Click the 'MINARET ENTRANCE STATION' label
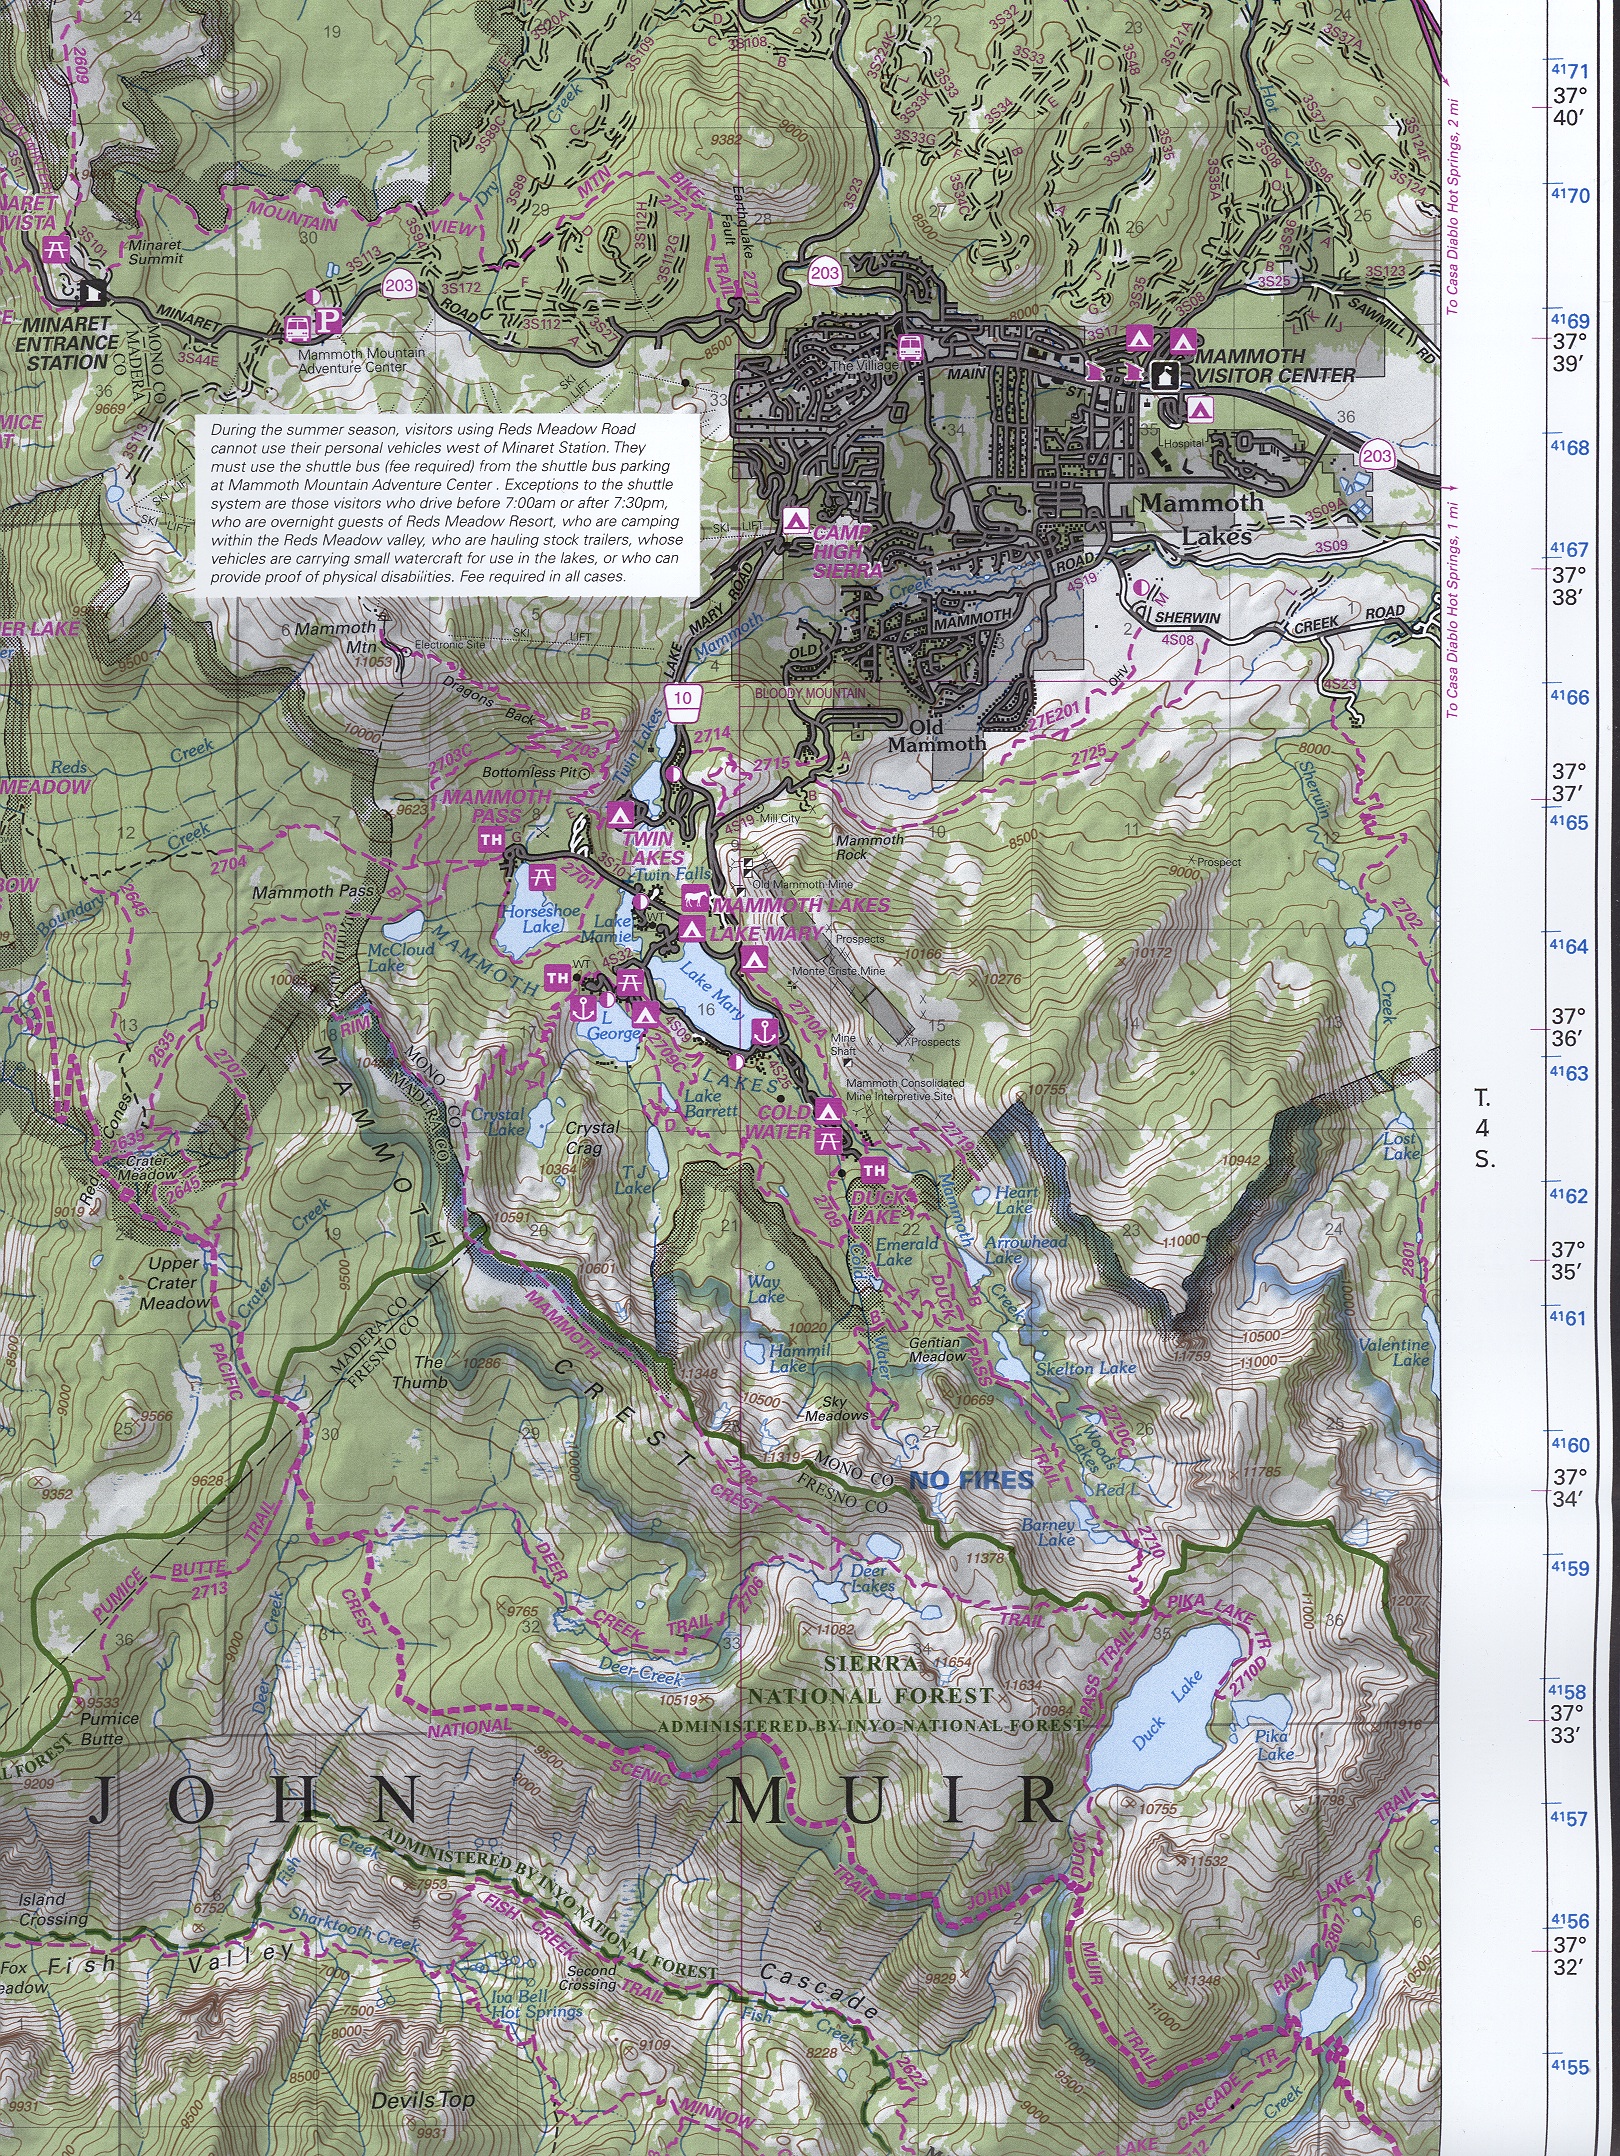Image resolution: width=1620 pixels, height=2156 pixels. (x=66, y=343)
